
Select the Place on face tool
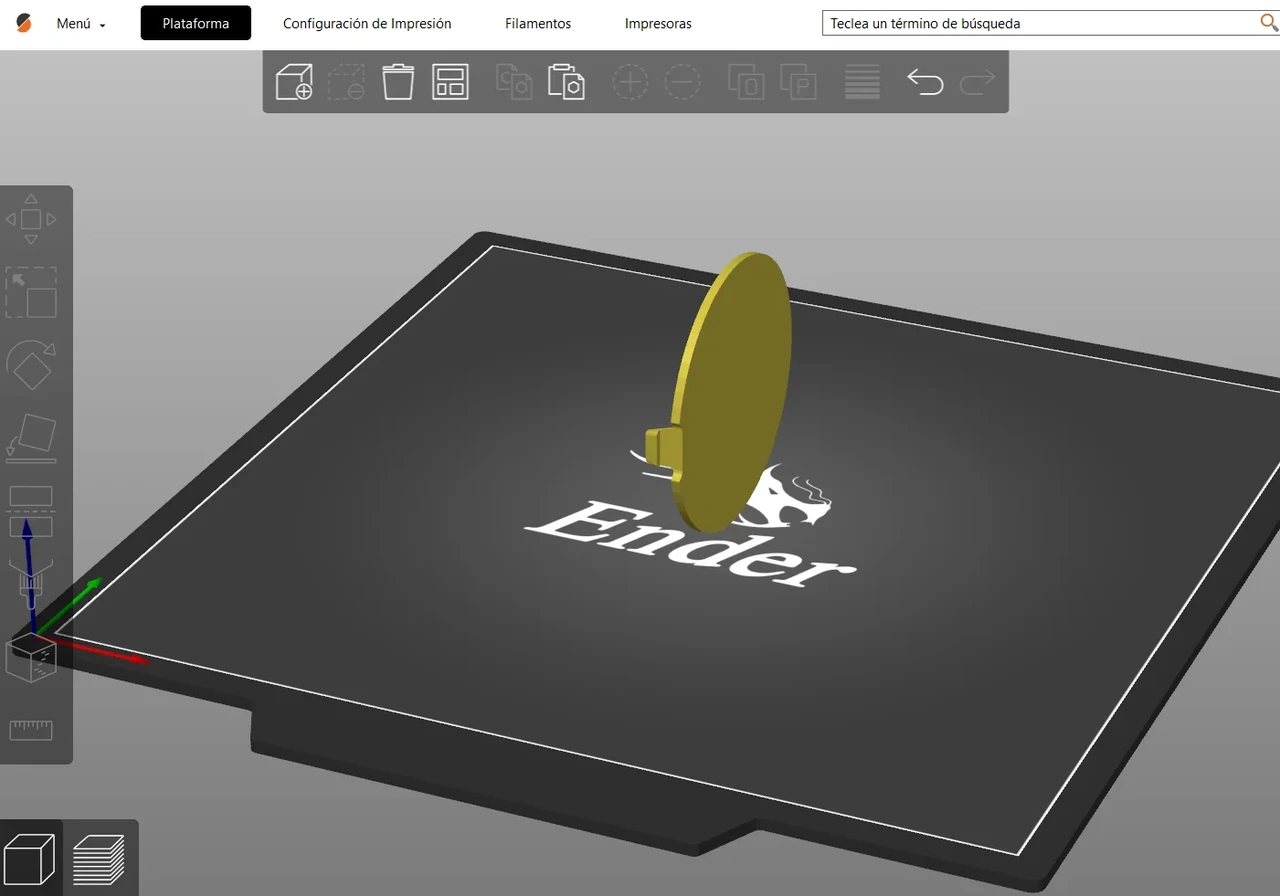tap(31, 438)
